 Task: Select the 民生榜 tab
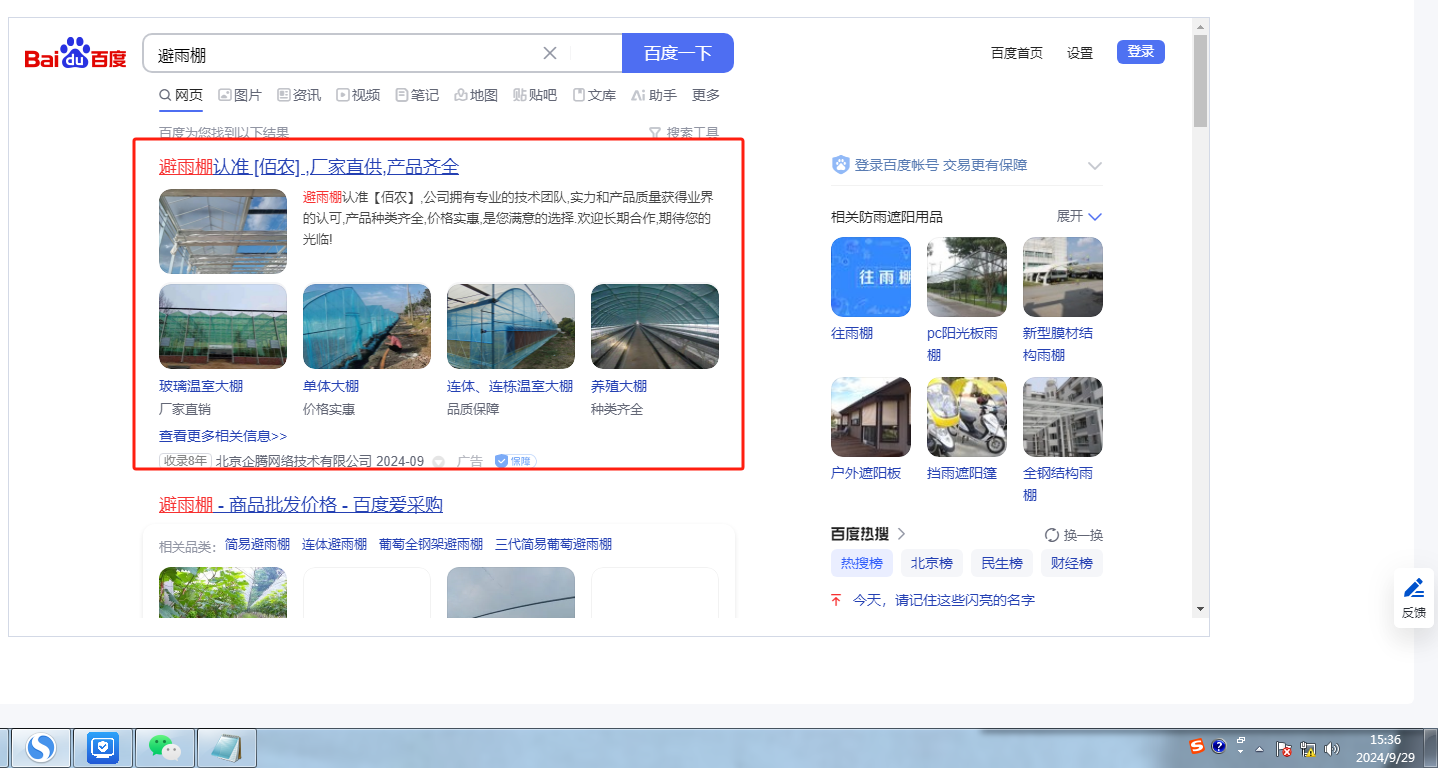coord(1002,563)
